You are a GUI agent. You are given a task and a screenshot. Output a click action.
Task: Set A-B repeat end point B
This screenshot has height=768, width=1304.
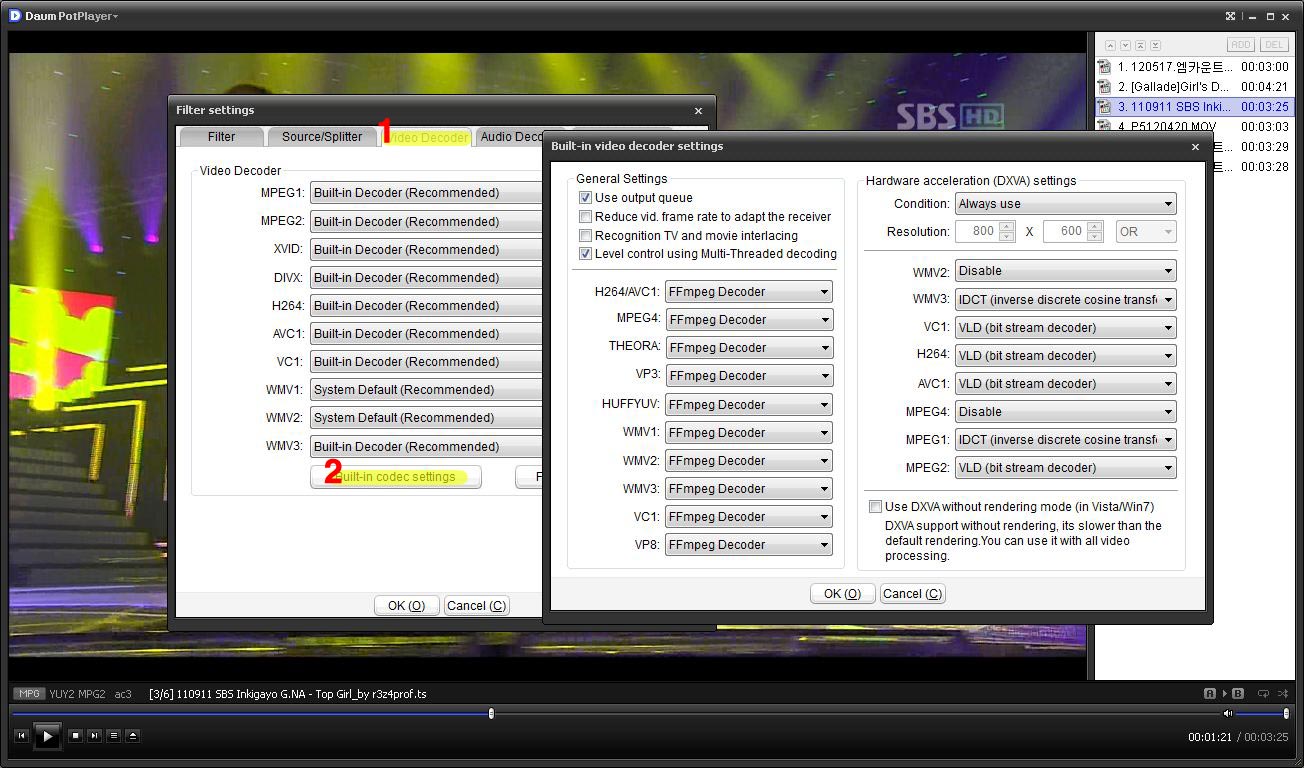1238,693
